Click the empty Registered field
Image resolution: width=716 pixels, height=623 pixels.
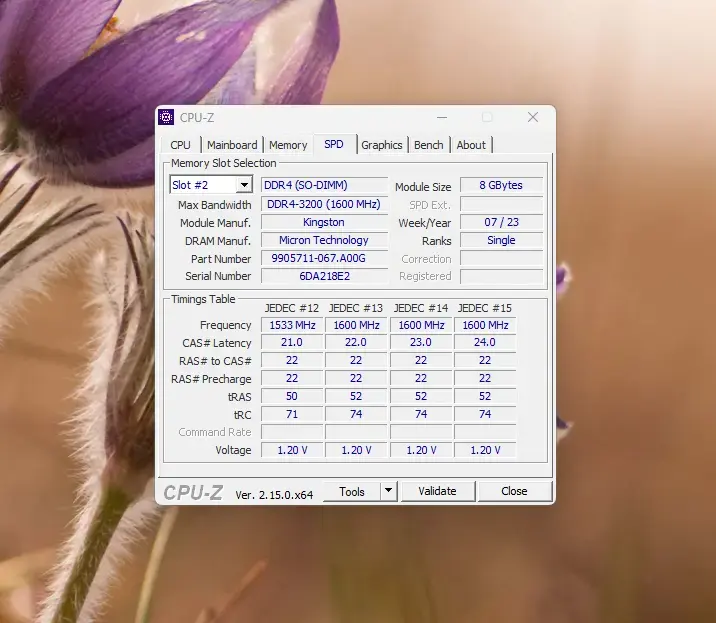click(x=501, y=276)
